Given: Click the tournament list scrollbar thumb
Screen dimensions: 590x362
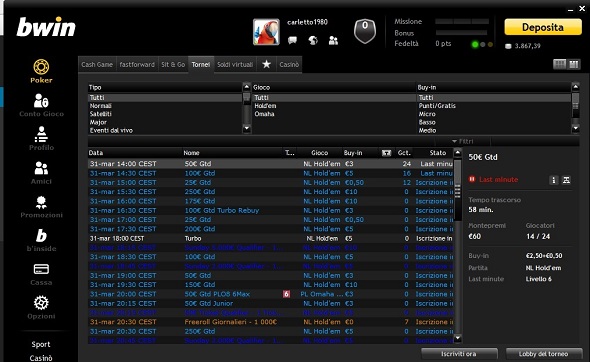Looking at the screenshot, I should coord(458,190).
